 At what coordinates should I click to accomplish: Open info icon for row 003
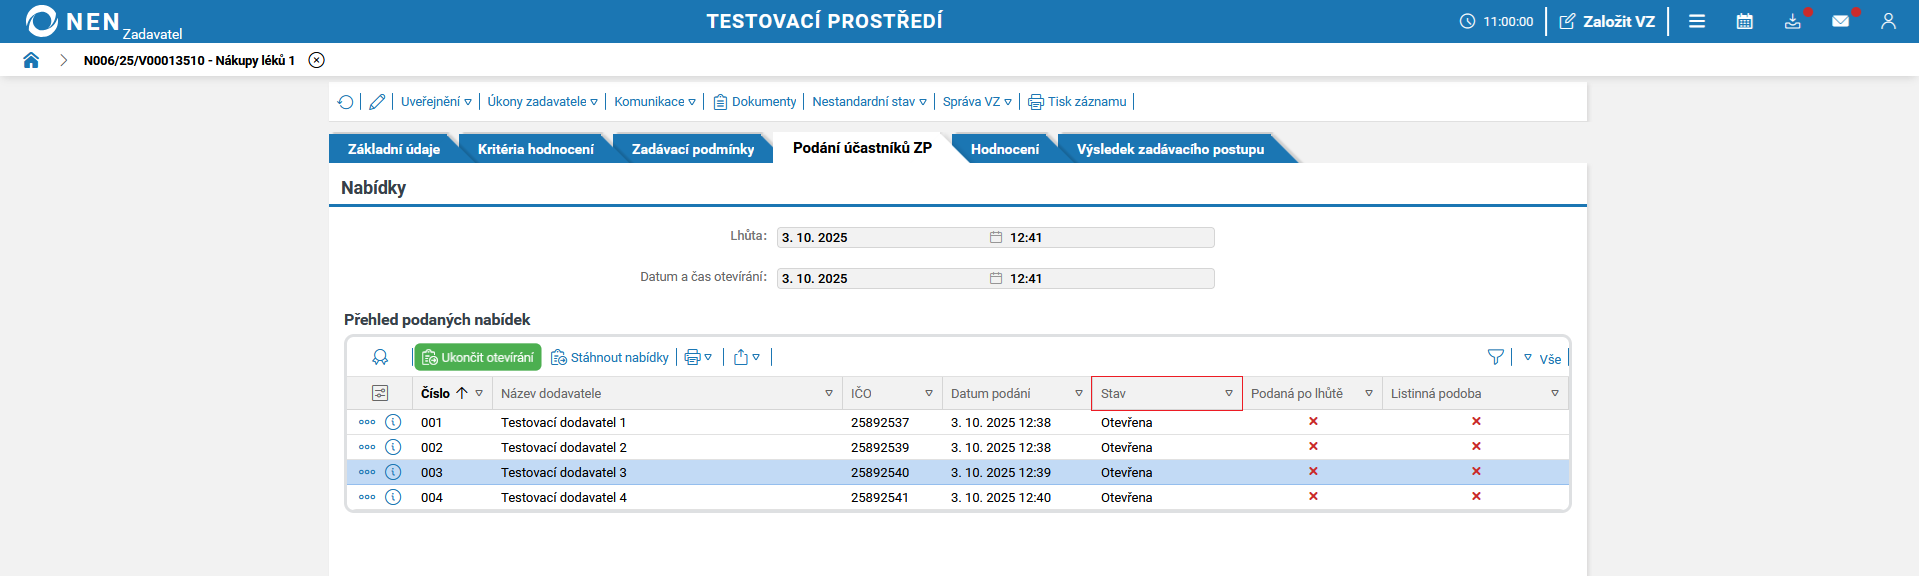[393, 472]
